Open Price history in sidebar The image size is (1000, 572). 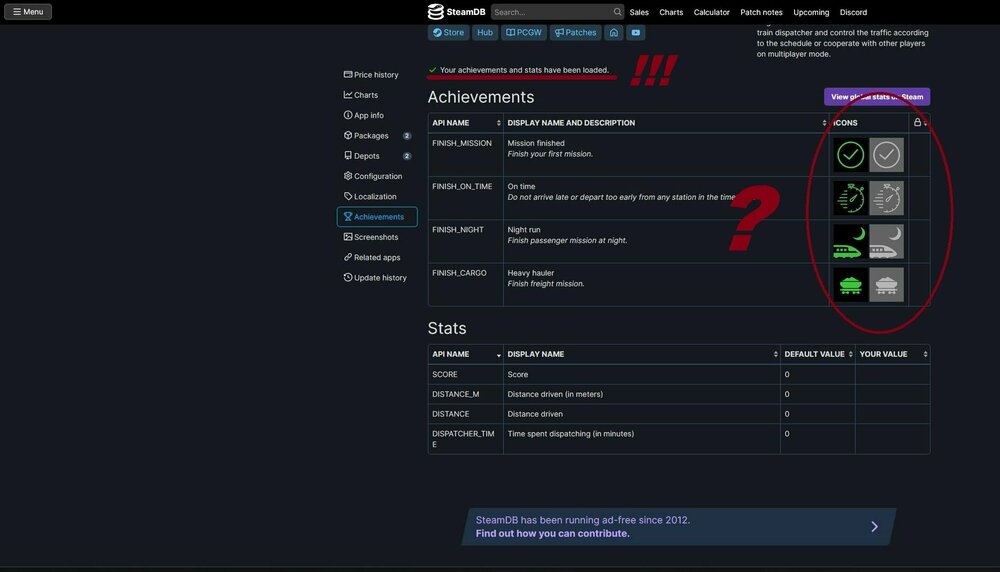click(x=376, y=75)
